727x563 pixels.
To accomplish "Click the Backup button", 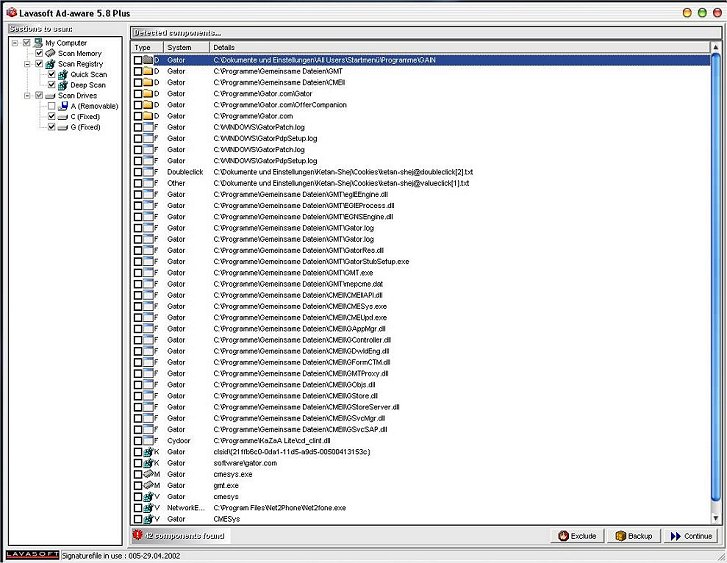I will pos(634,536).
